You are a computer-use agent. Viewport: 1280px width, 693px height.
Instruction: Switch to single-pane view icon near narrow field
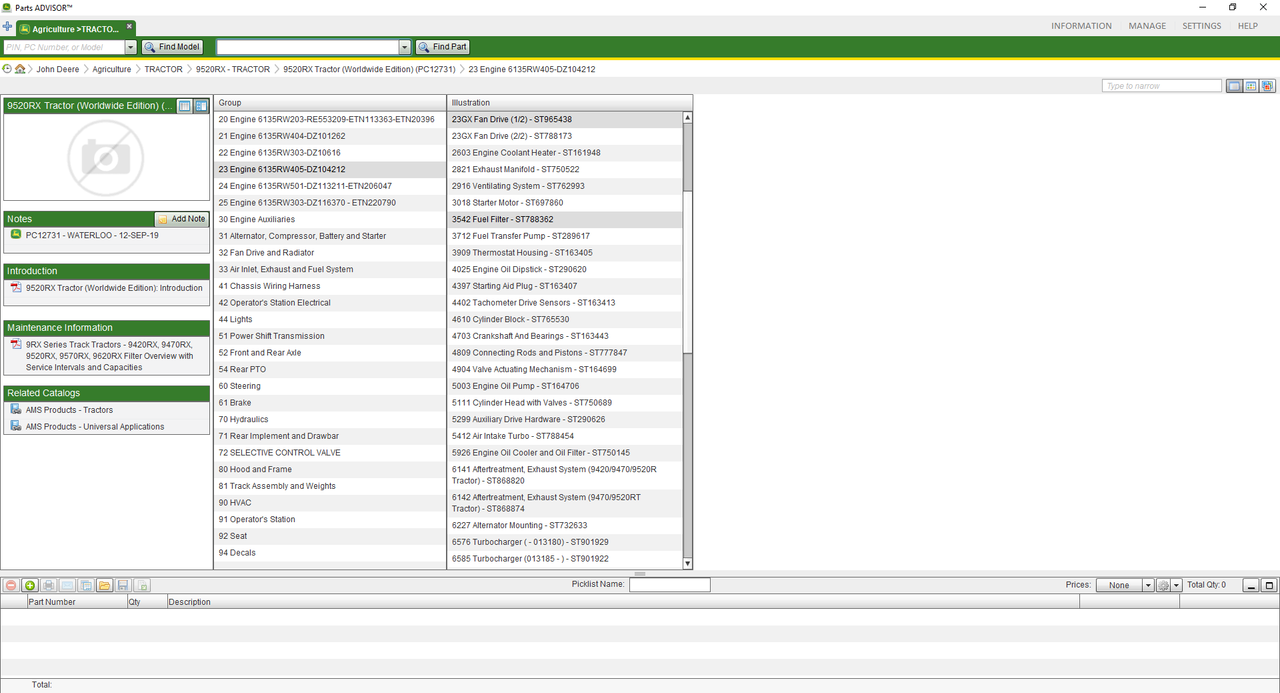tap(1235, 86)
